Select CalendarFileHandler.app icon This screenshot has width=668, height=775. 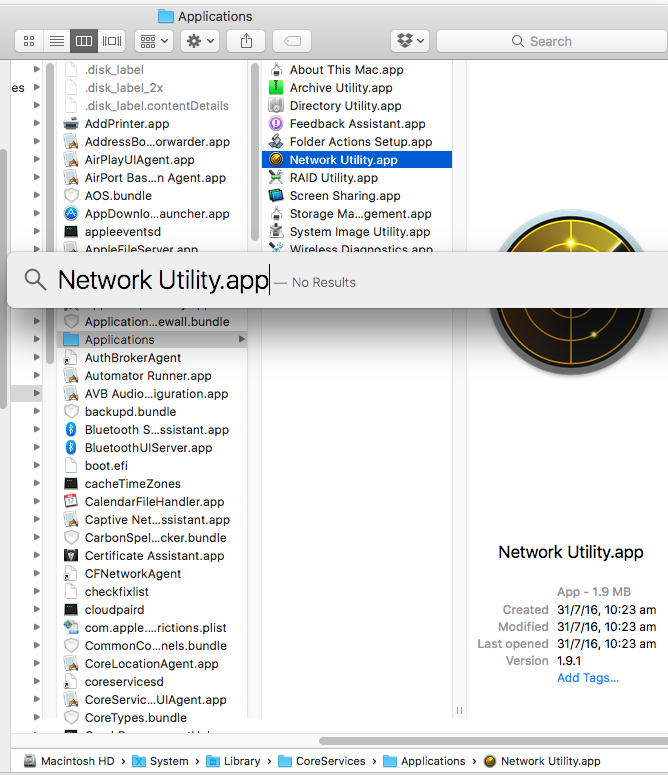[x=71, y=502]
